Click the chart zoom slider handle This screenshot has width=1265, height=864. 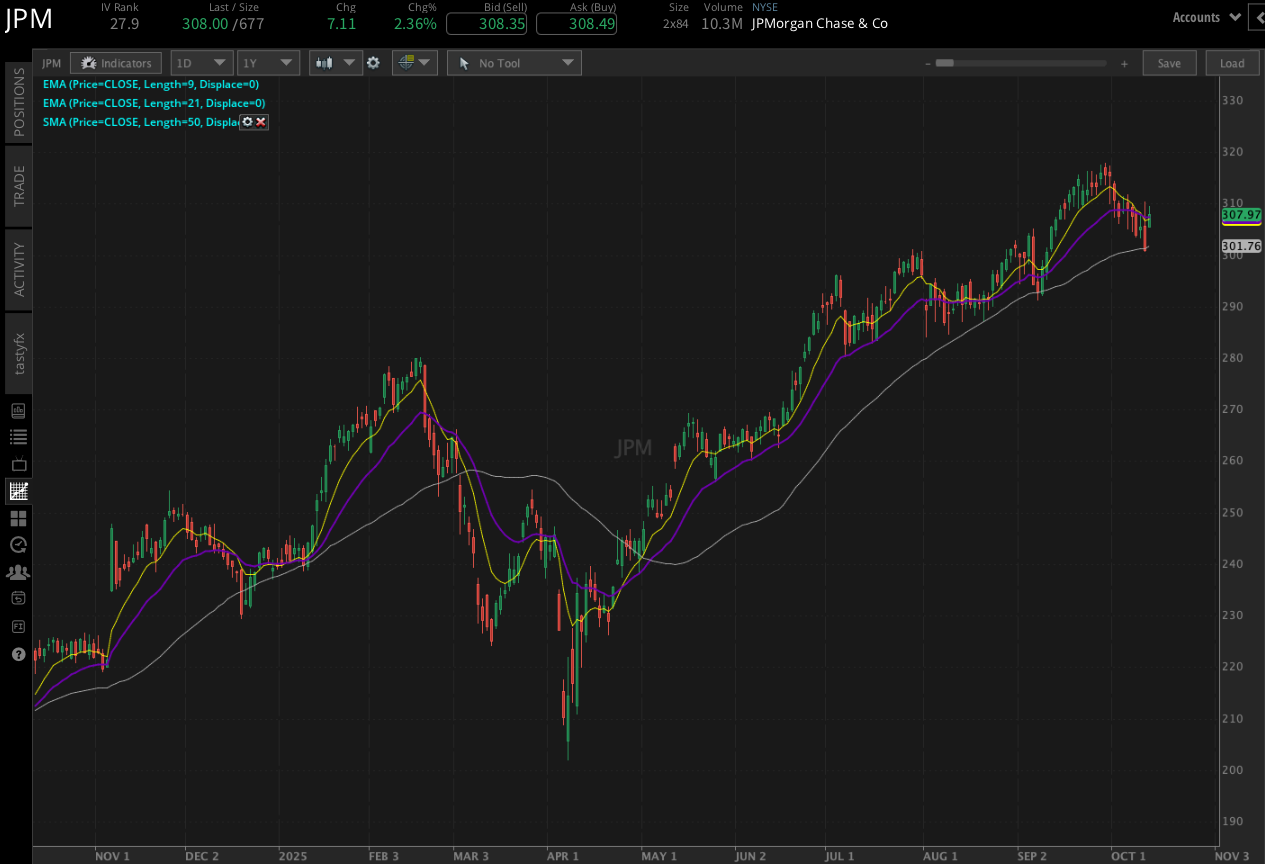[944, 63]
